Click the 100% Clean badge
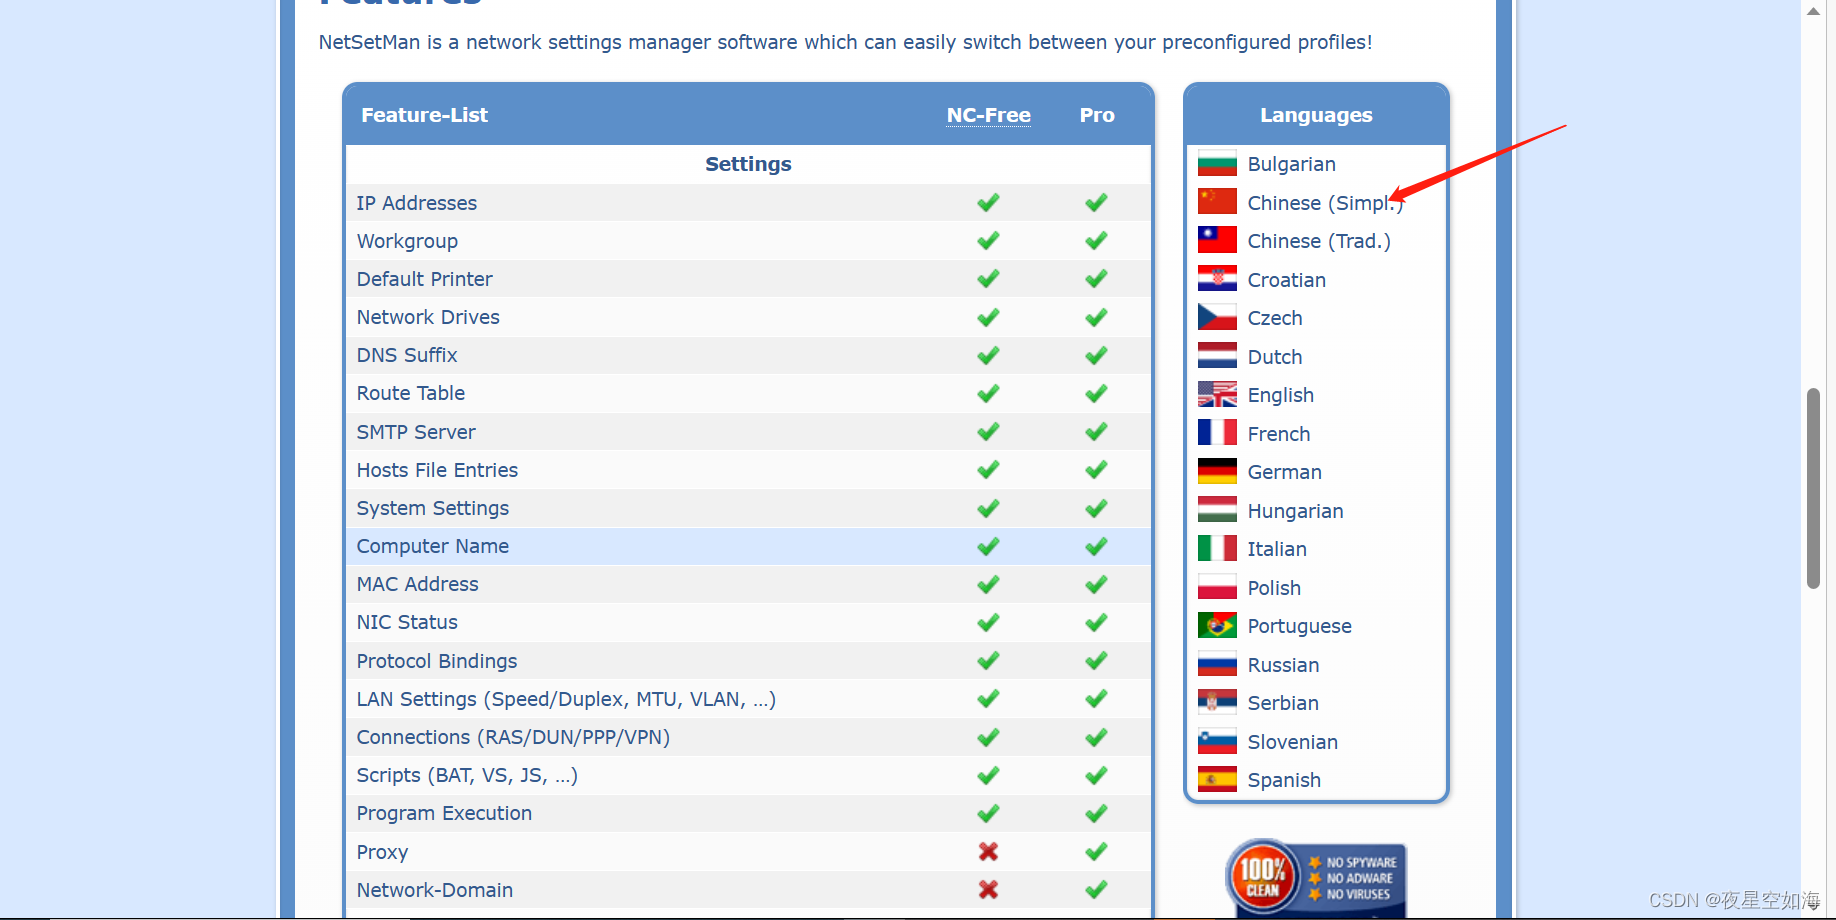Screen dimensions: 1836x920 coord(1316,878)
